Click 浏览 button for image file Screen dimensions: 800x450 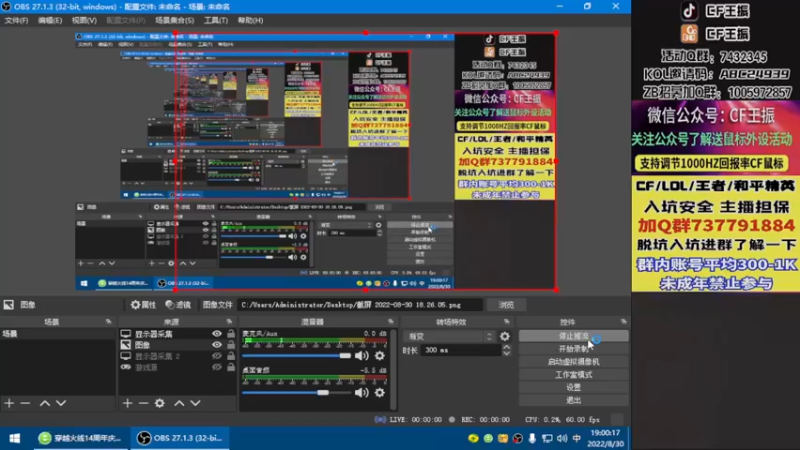pyautogui.click(x=507, y=305)
